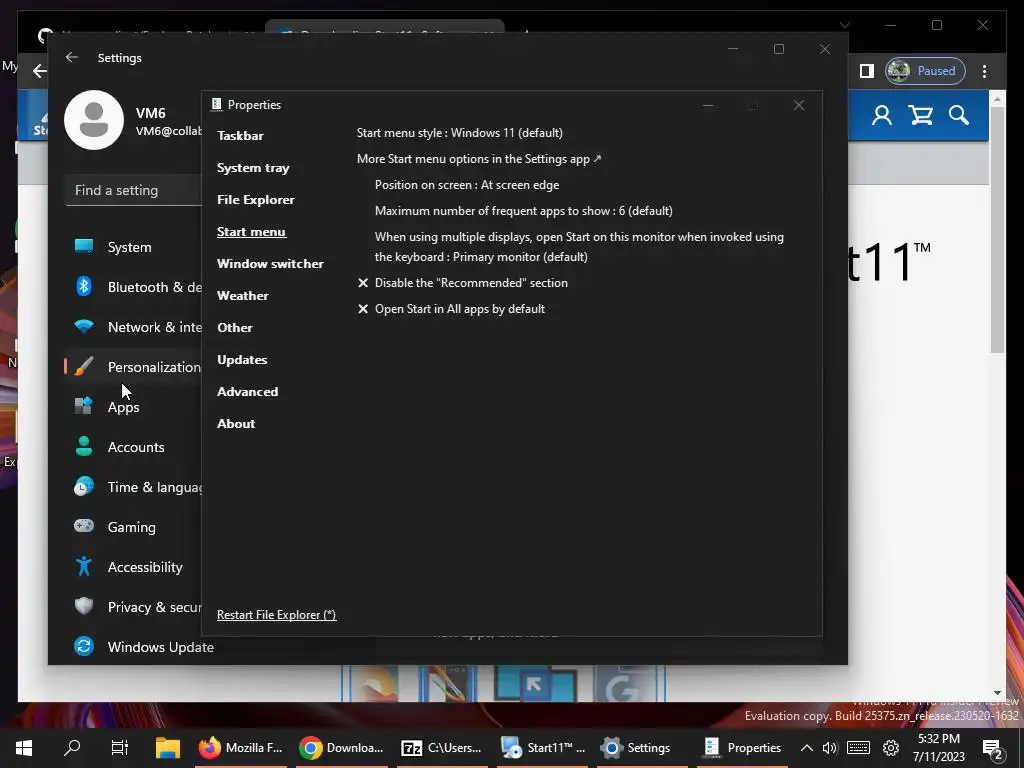
Task: Open the Advanced section
Action: pos(248,392)
